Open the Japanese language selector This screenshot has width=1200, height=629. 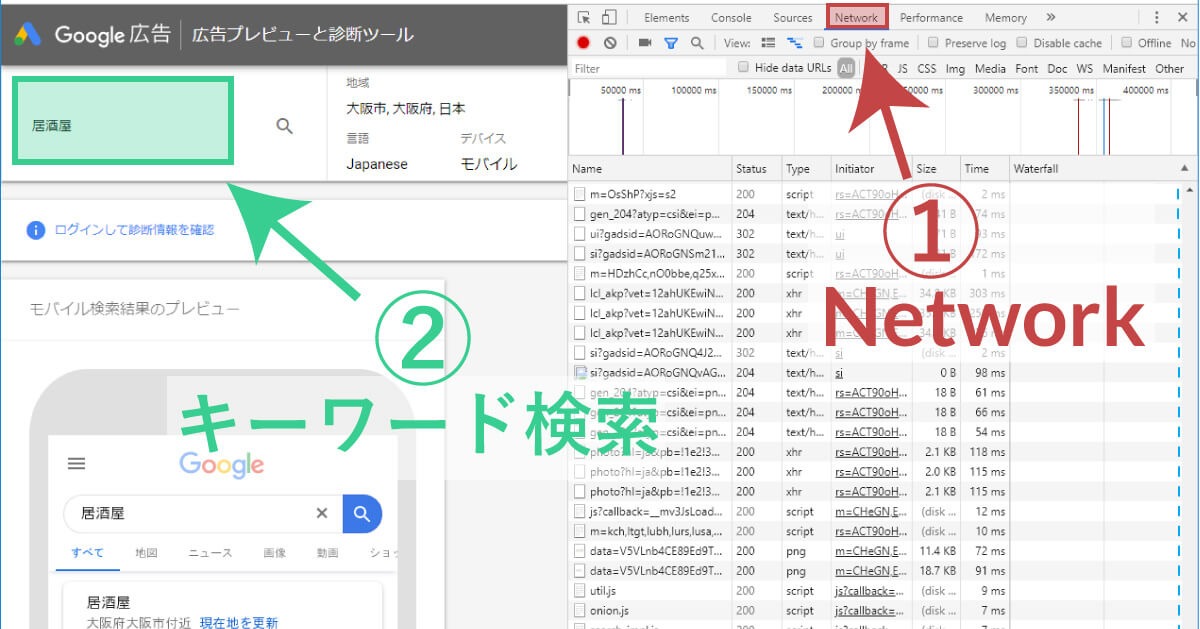tap(377, 164)
